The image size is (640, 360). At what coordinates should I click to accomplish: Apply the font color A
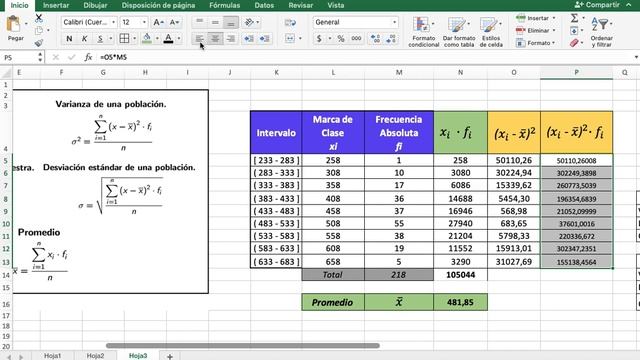[168, 39]
